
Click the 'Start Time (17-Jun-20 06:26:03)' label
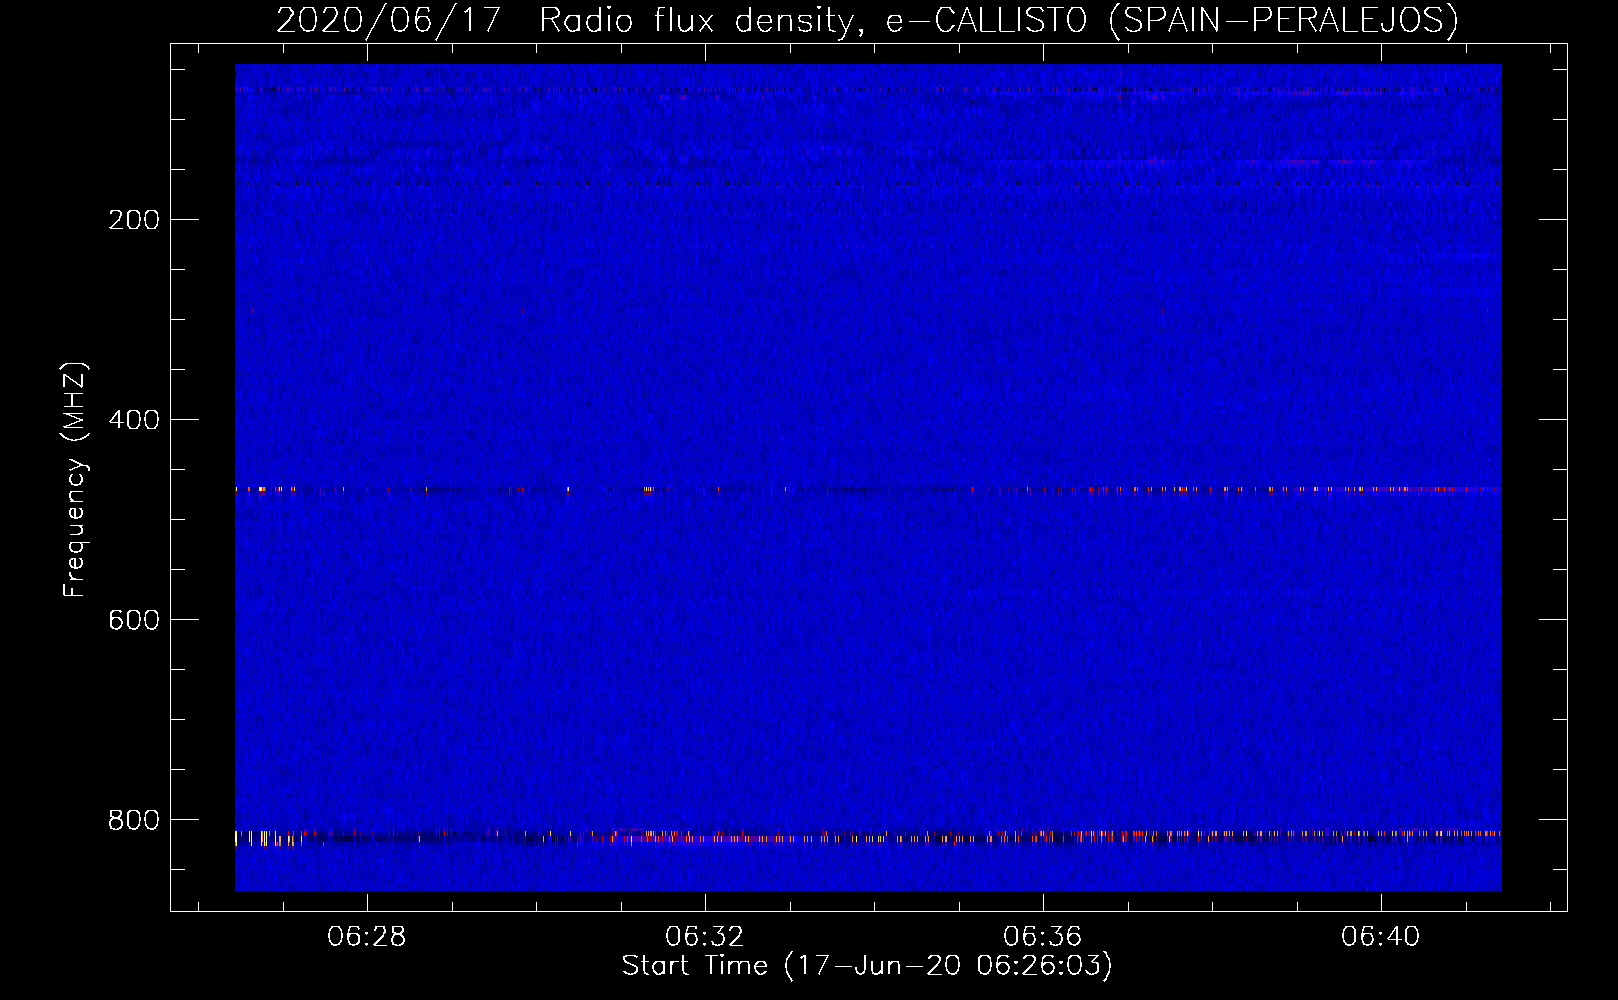point(867,966)
